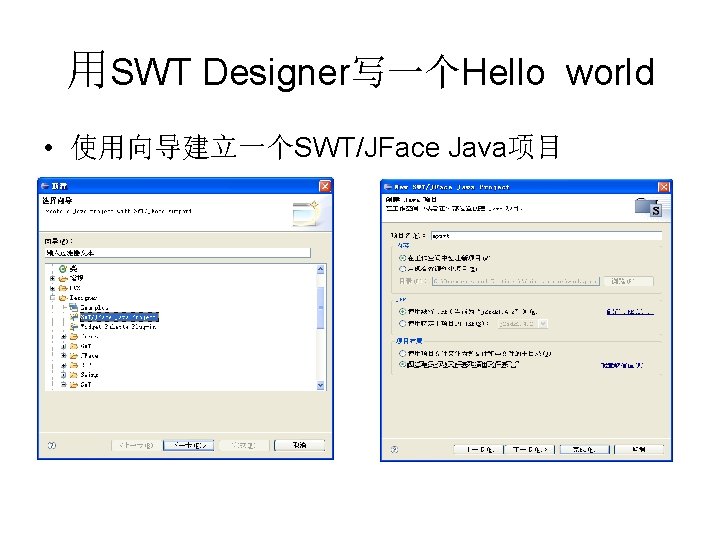This screenshot has width=720, height=540.
Task: Click the Samples item icon under Designer
Action: [73, 307]
